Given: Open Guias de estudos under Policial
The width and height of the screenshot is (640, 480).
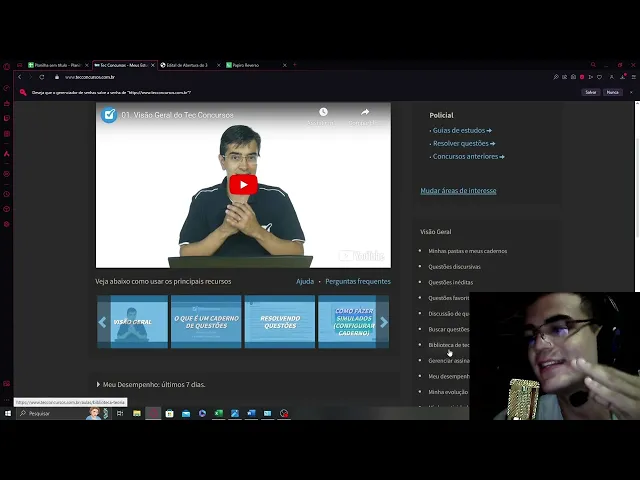Looking at the screenshot, I should [x=462, y=130].
